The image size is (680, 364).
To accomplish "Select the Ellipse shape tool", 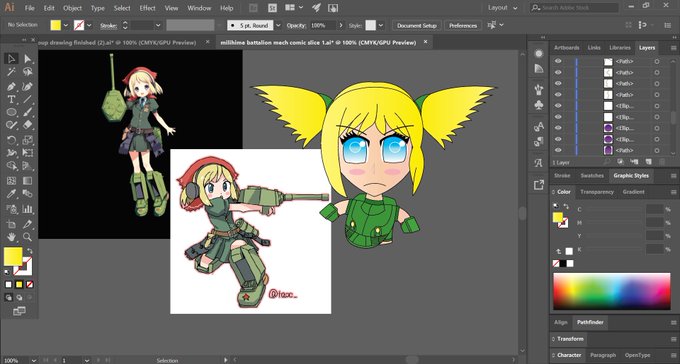I will pos(11,112).
